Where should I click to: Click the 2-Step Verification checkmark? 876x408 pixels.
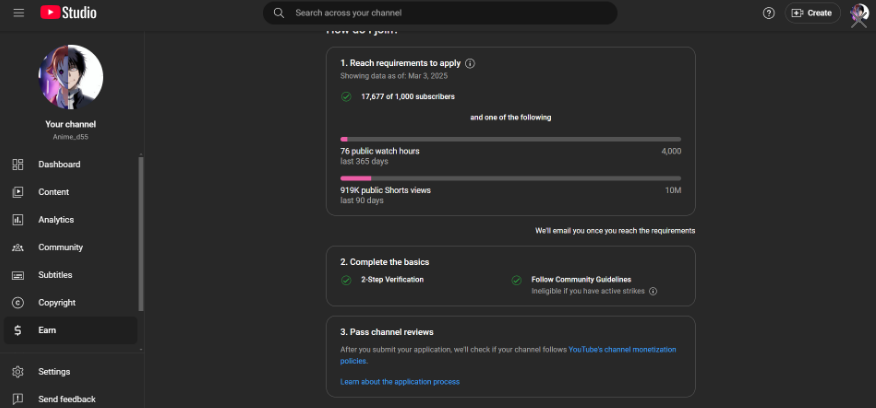pyautogui.click(x=346, y=280)
